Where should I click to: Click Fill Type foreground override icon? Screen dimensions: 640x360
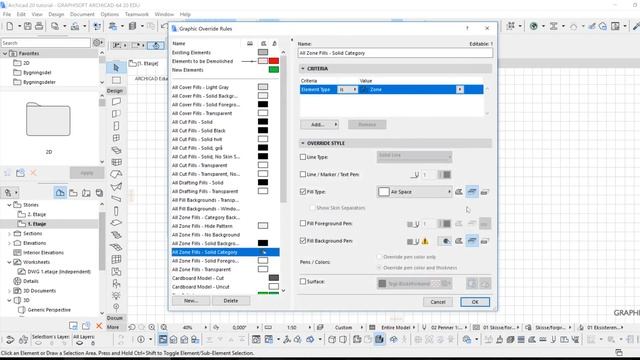pyautogui.click(x=459, y=192)
